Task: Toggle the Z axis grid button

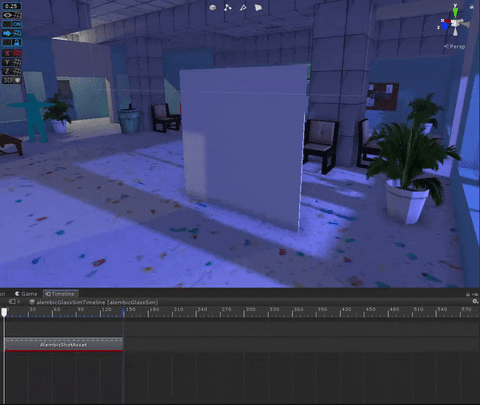Action: click(x=12, y=71)
